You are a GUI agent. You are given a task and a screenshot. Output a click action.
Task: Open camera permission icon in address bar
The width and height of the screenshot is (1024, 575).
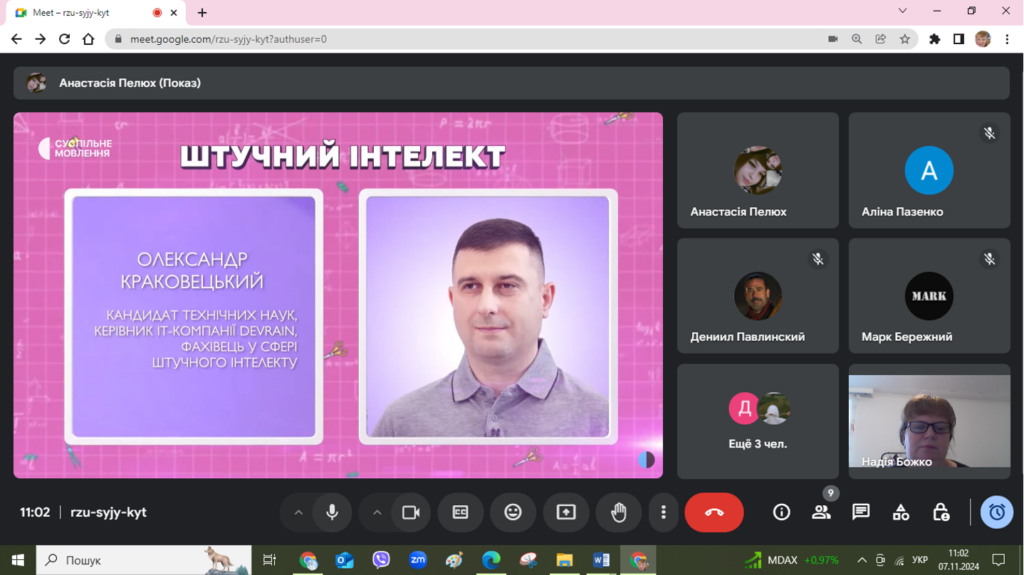[833, 39]
